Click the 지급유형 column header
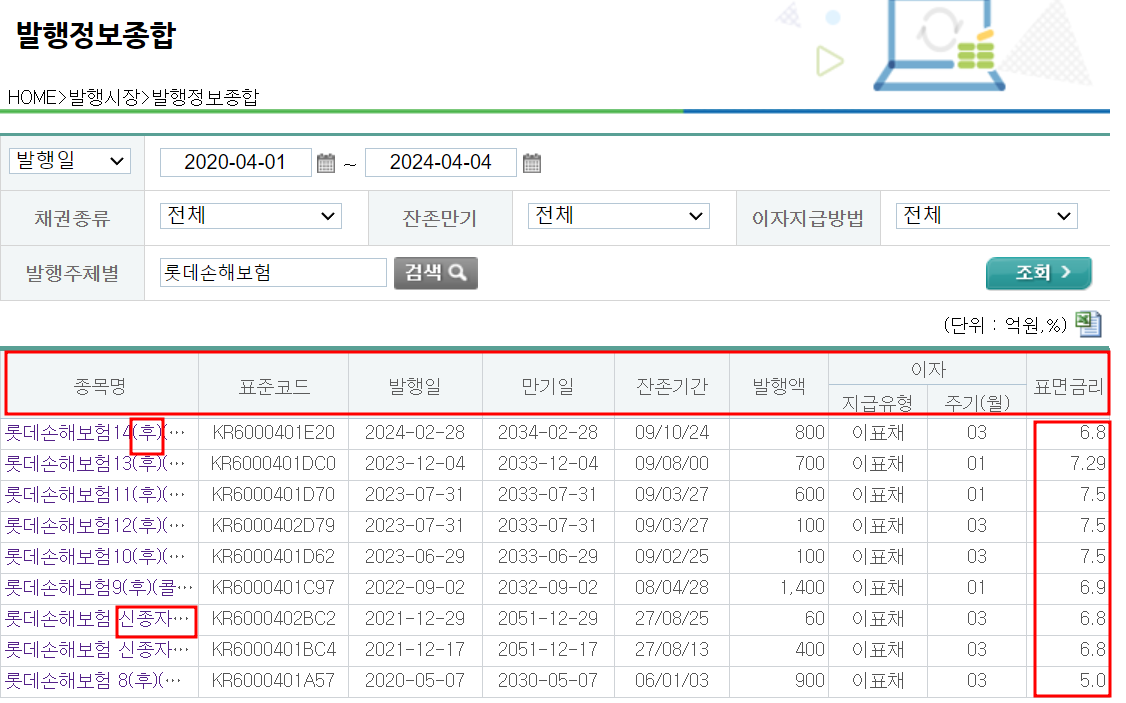The width and height of the screenshot is (1126, 703). click(878, 401)
